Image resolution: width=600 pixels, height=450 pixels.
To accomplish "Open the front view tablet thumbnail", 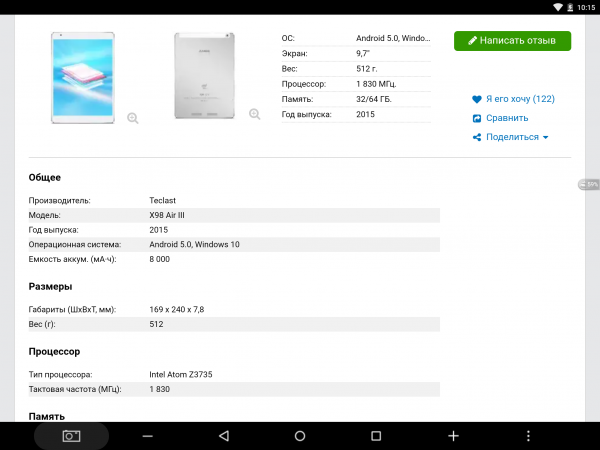I will (x=84, y=78).
